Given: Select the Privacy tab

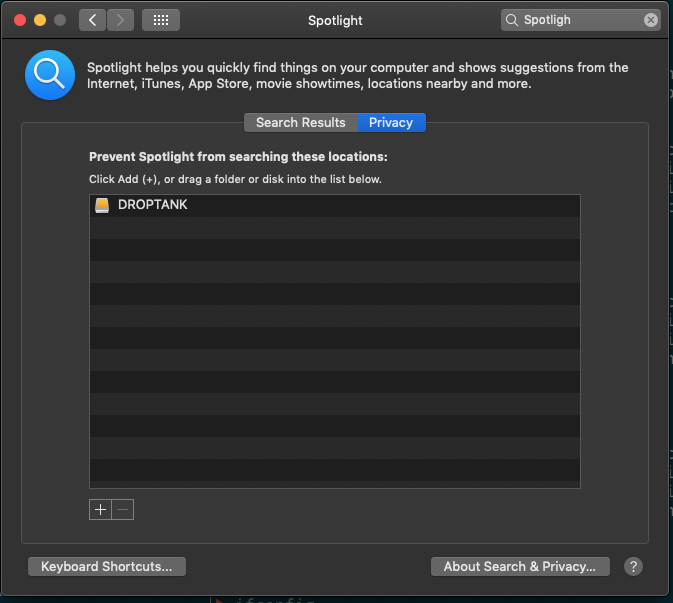Looking at the screenshot, I should pyautogui.click(x=391, y=123).
